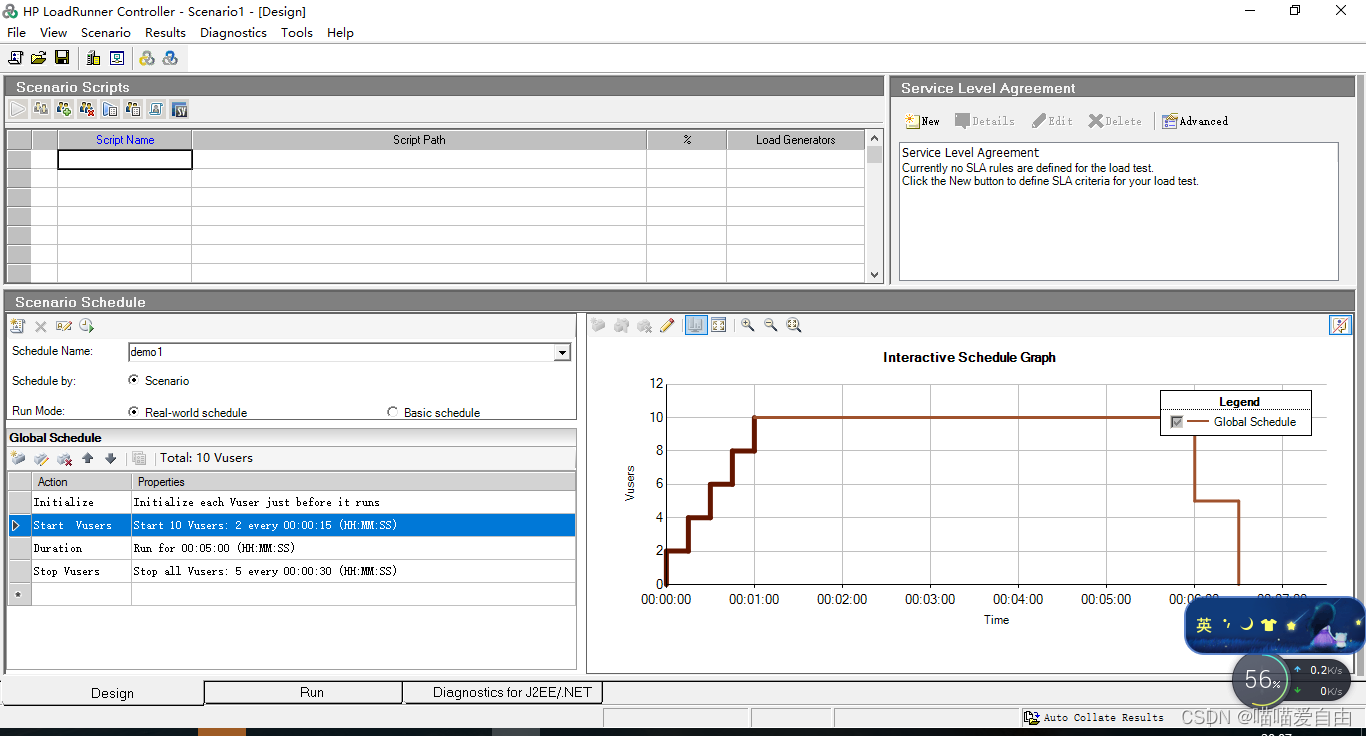Click the Scenario Scripts scrollbar down arrow
The width and height of the screenshot is (1366, 736).
(x=875, y=275)
